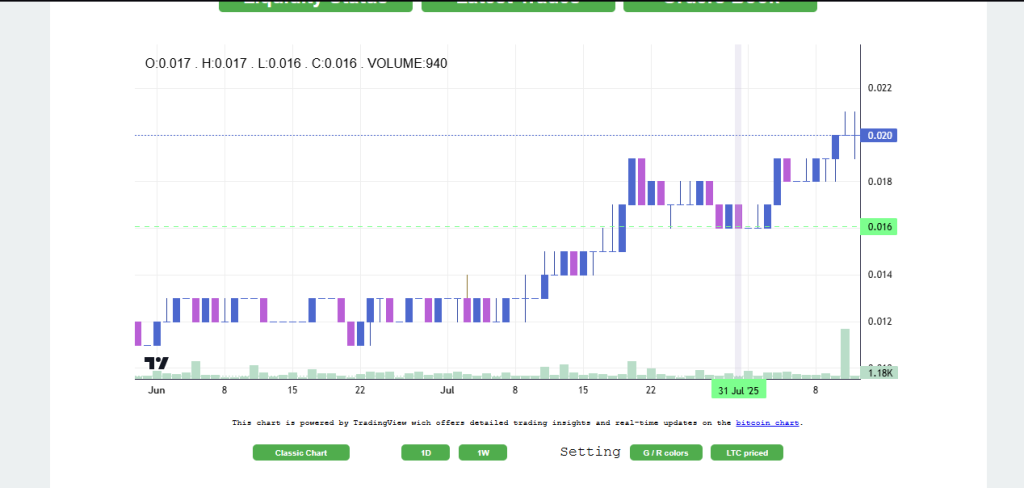Click the 1.18K volume label

[x=880, y=373]
